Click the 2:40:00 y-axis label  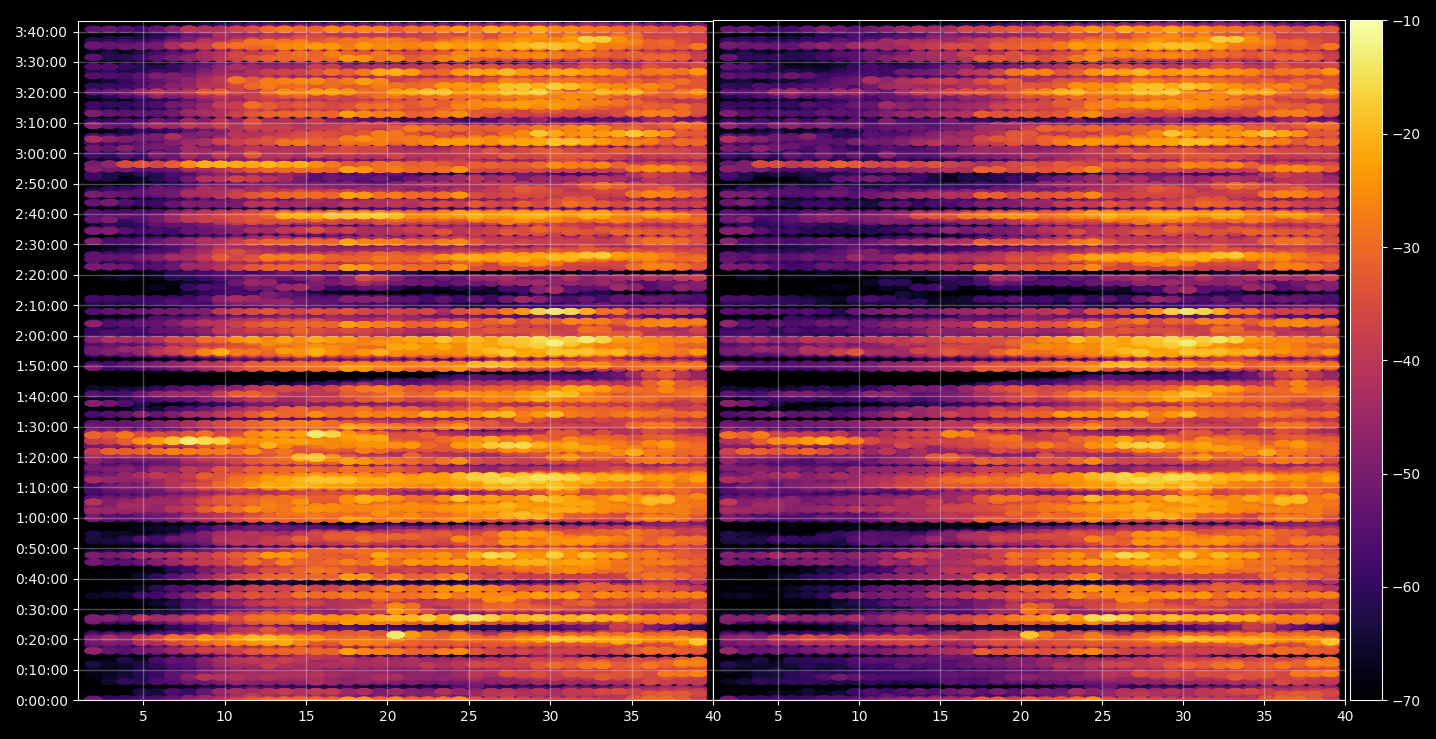[41, 214]
